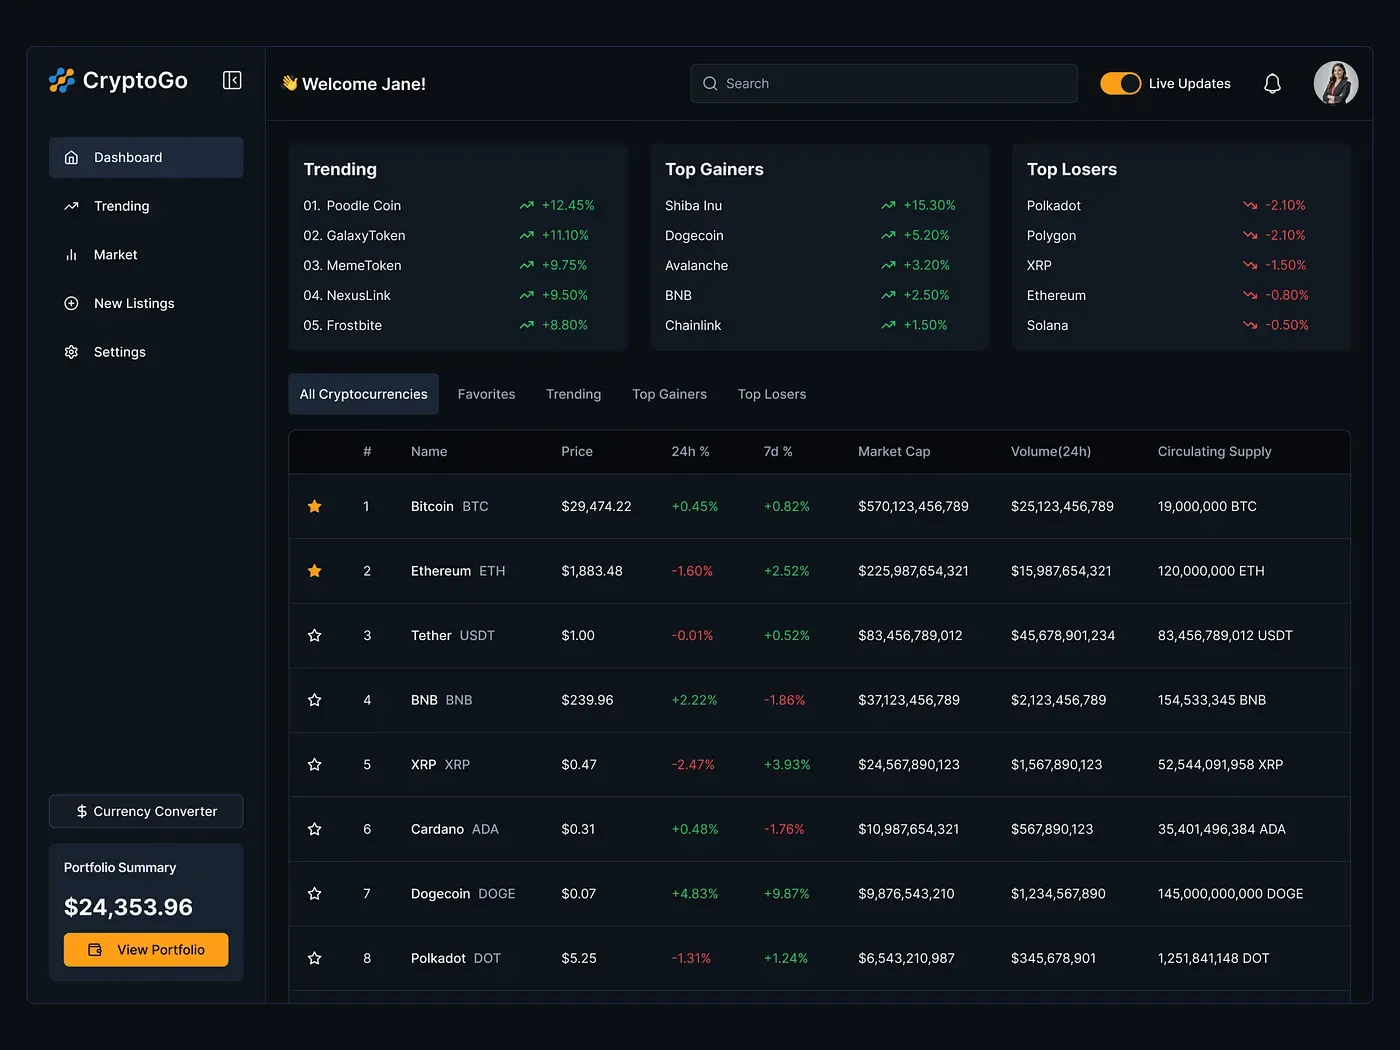1400x1050 pixels.
Task: Mark Dogecoin as a favorite
Action: (315, 893)
